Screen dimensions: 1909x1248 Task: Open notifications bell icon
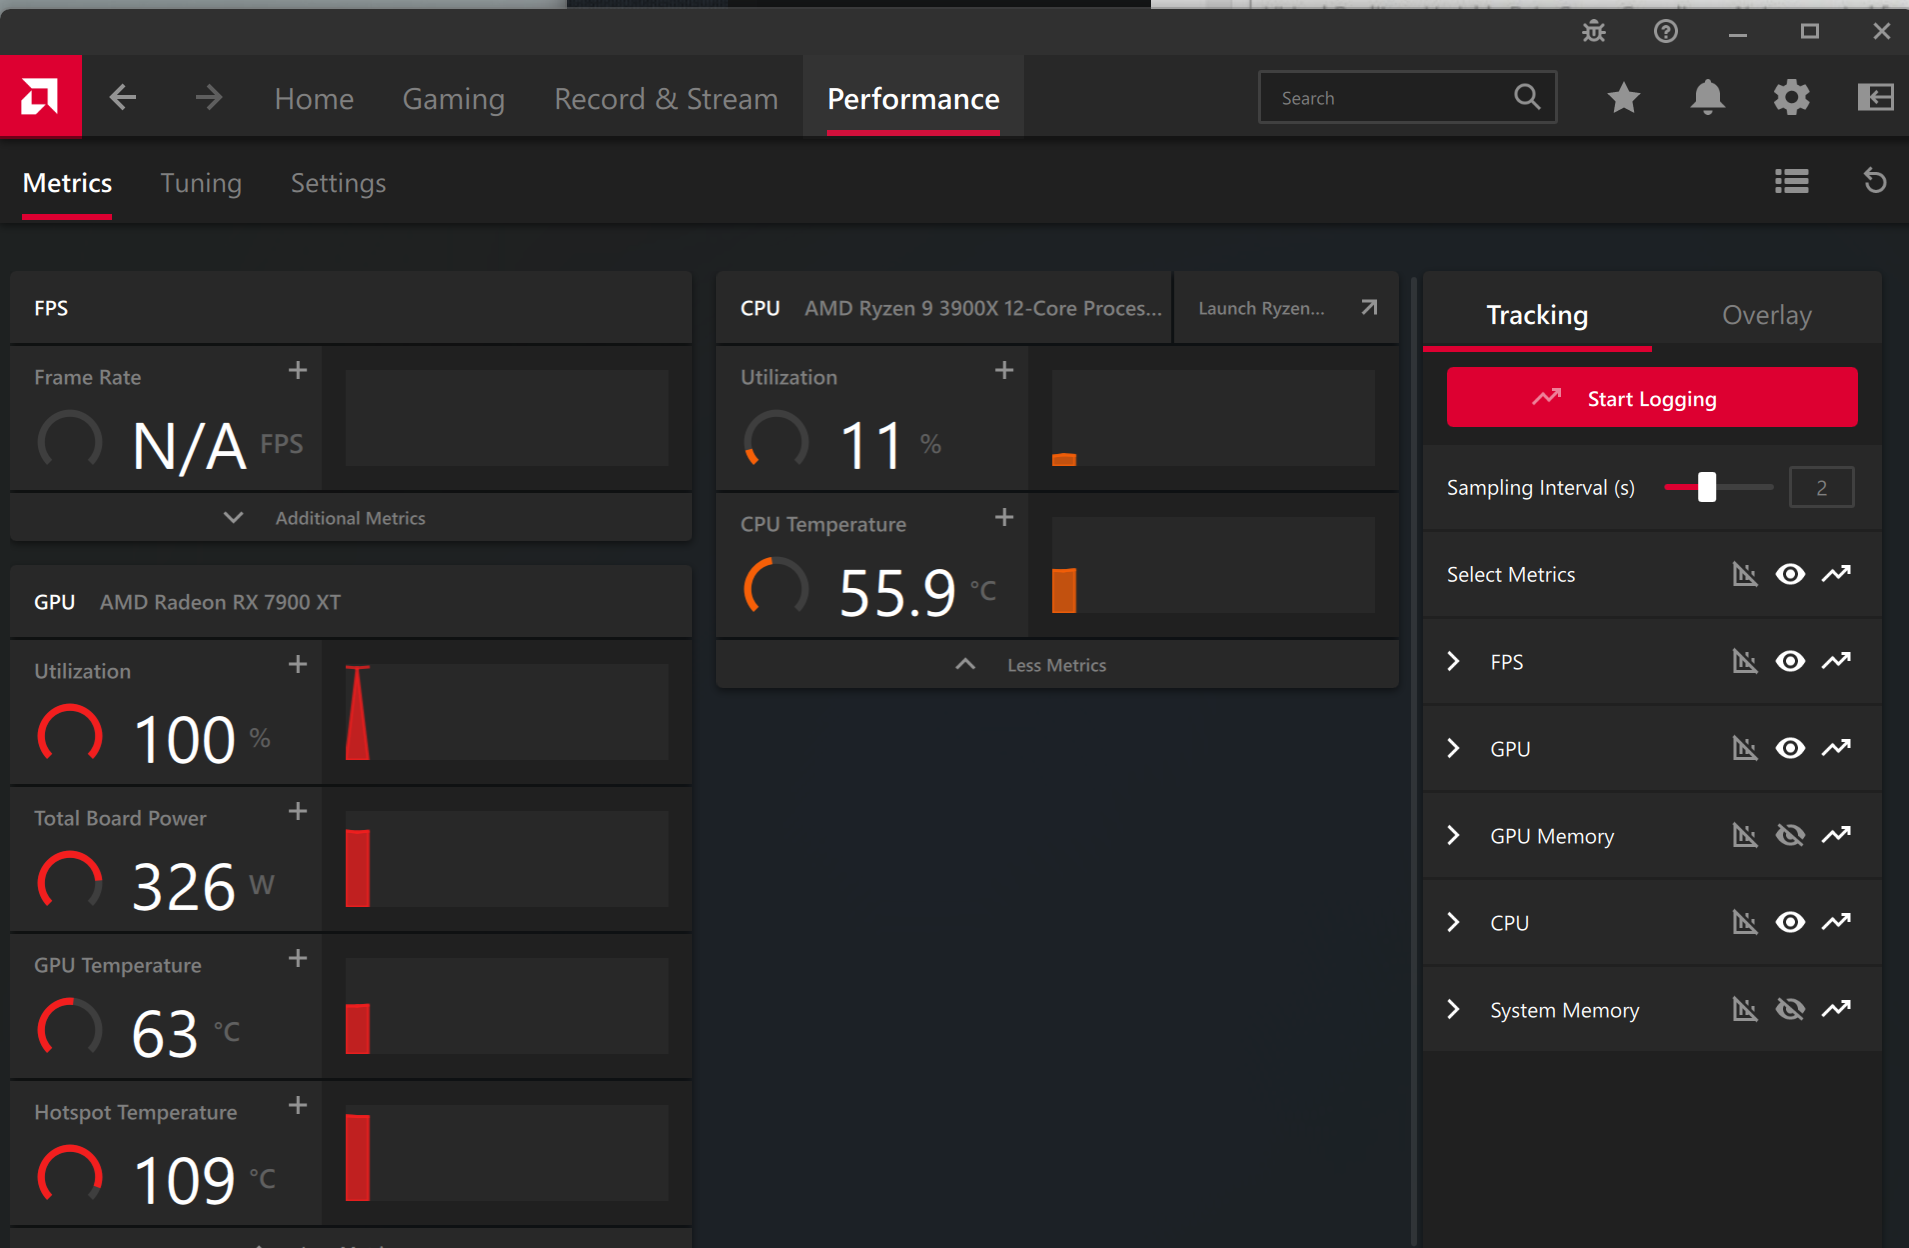pyautogui.click(x=1707, y=98)
